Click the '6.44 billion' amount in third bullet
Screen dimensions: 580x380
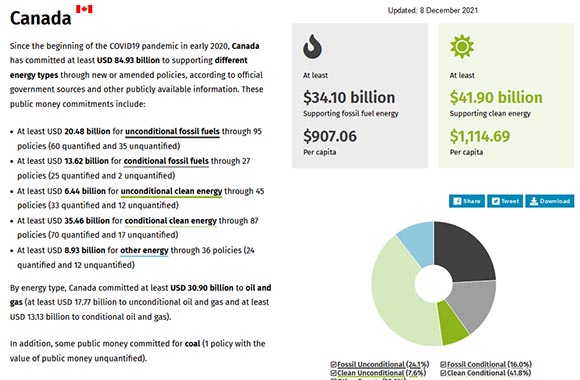85,191
